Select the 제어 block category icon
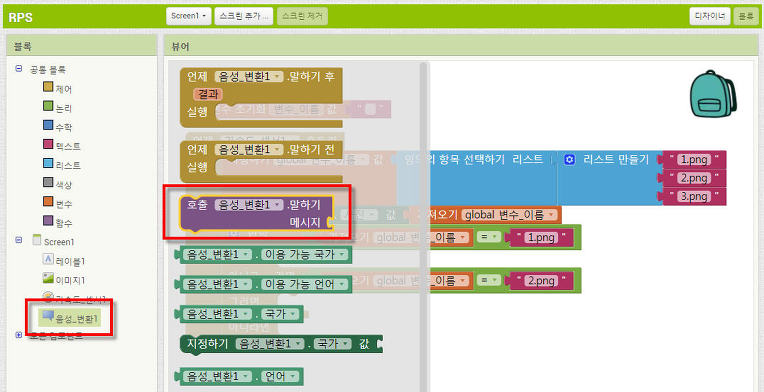Image resolution: width=764 pixels, height=392 pixels. (48, 87)
